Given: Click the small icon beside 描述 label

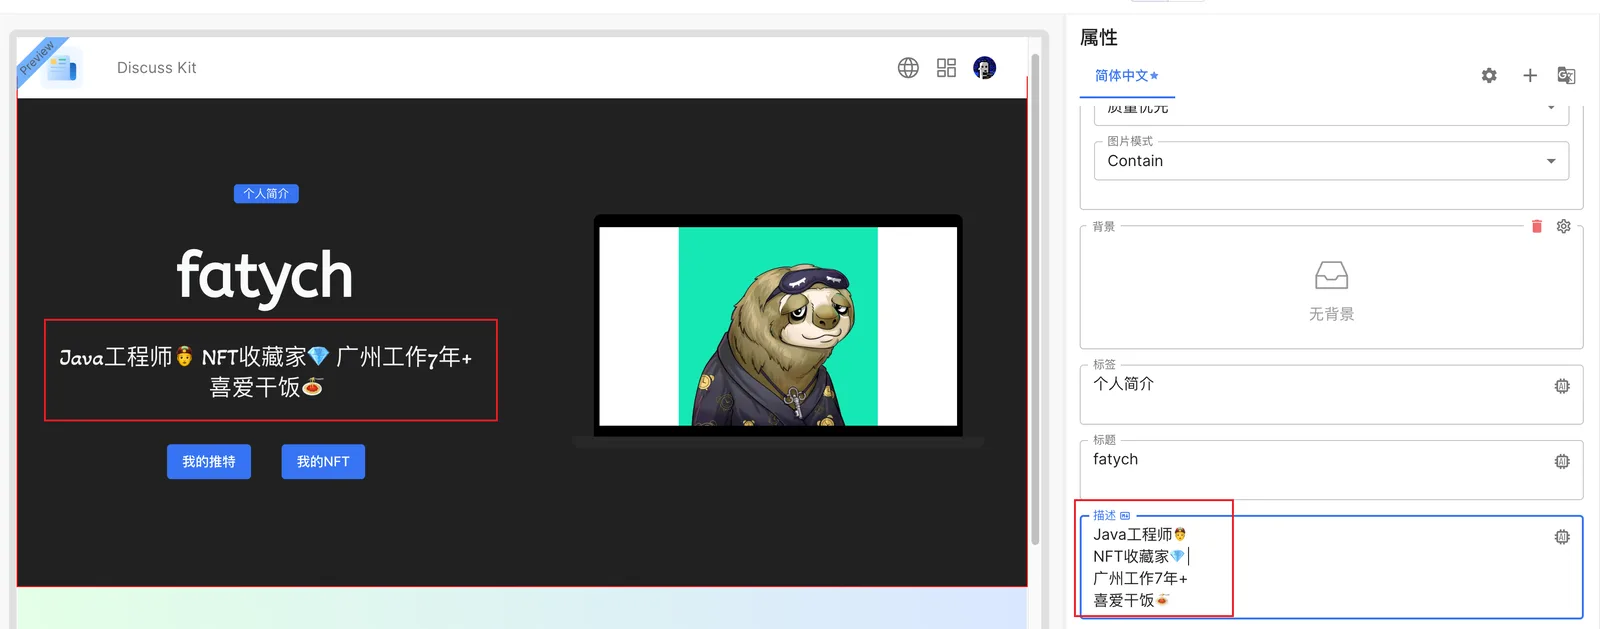Looking at the screenshot, I should coord(1125,516).
